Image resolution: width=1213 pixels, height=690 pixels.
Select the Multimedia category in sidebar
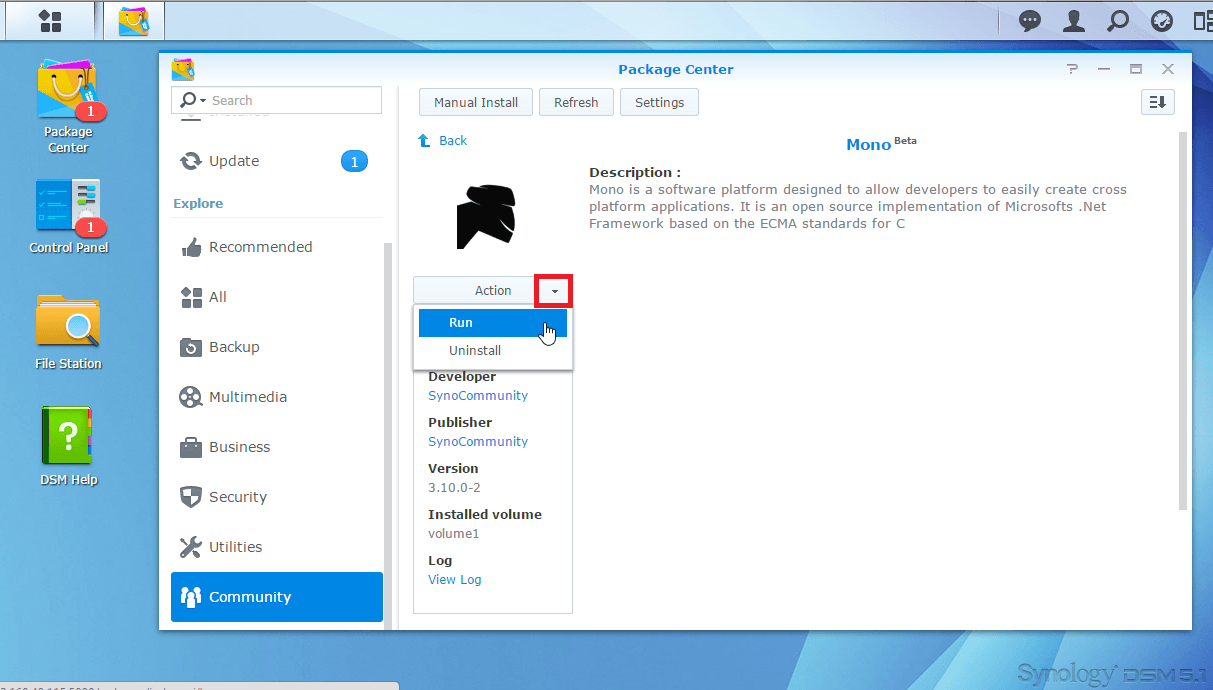[x=247, y=397]
